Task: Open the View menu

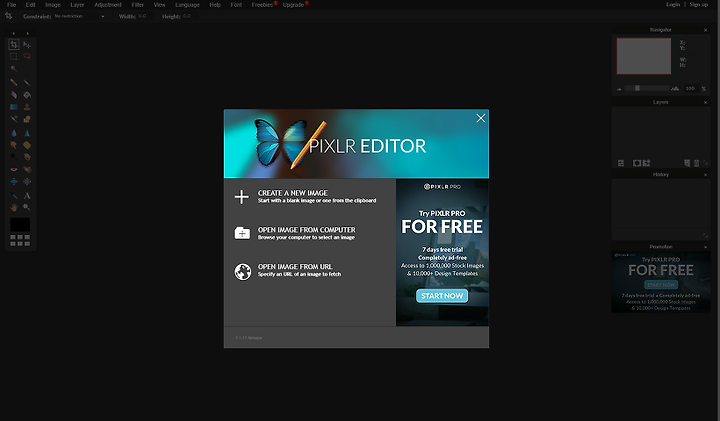Action: click(x=159, y=5)
